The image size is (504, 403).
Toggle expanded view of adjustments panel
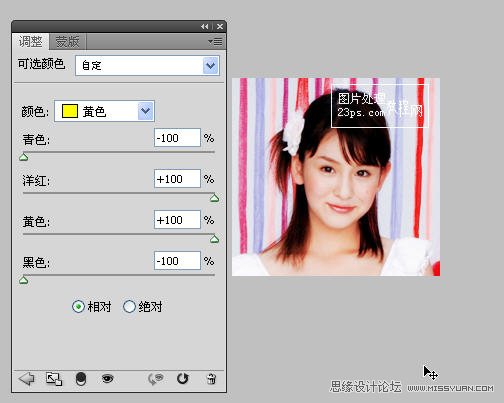pyautogui.click(x=54, y=379)
